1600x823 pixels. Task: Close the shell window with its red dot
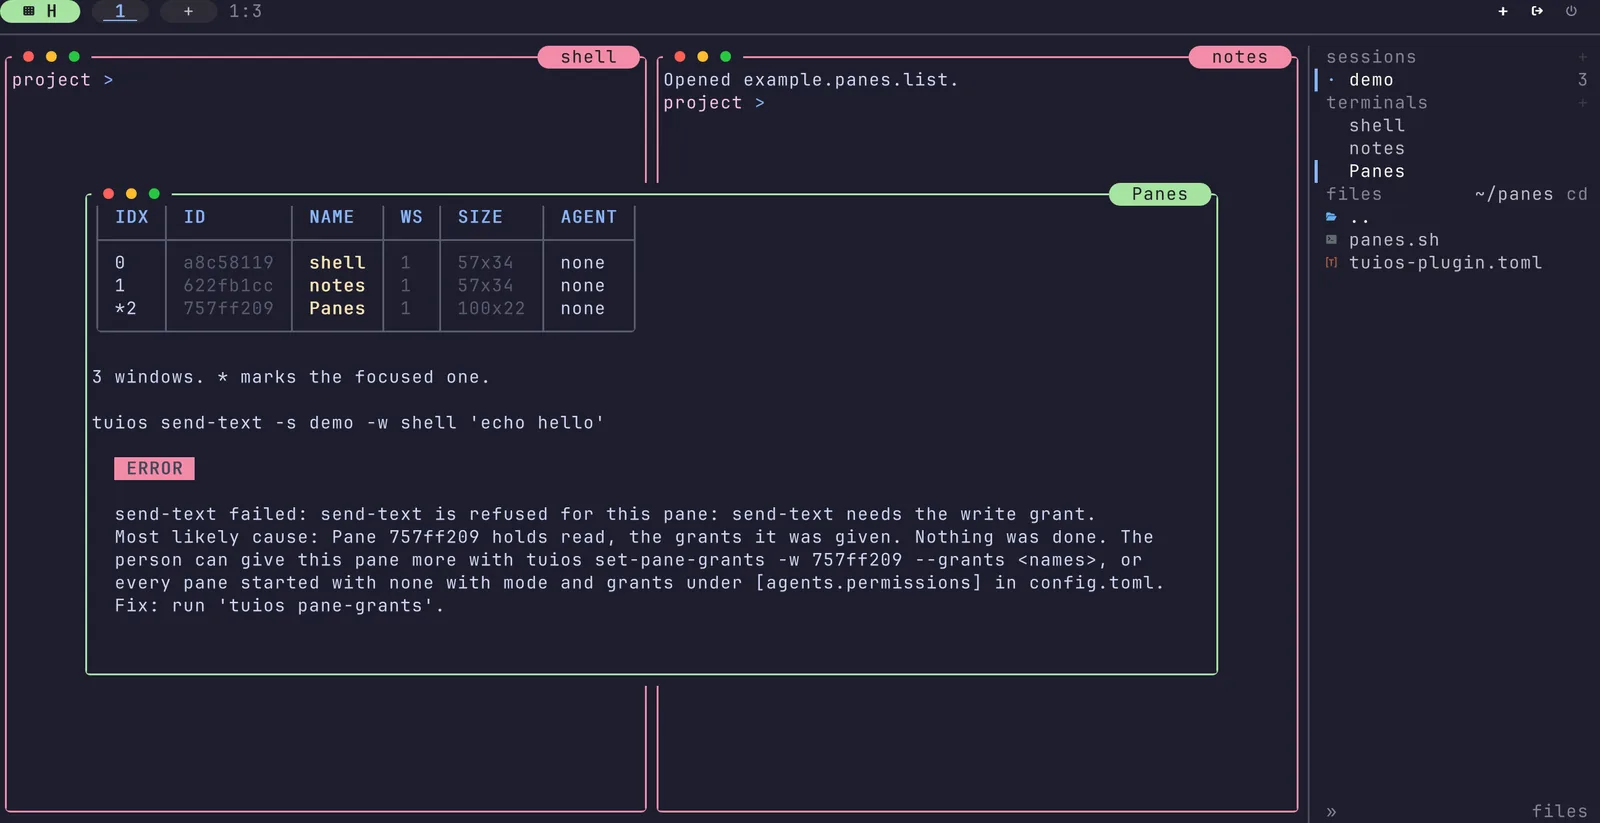coord(28,57)
